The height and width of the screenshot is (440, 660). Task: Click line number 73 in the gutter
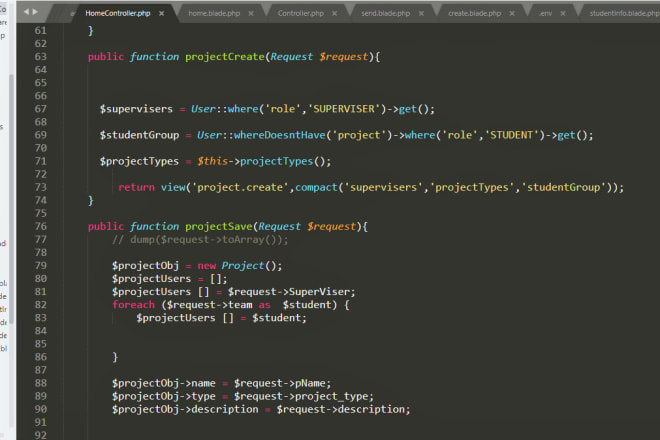(41, 187)
